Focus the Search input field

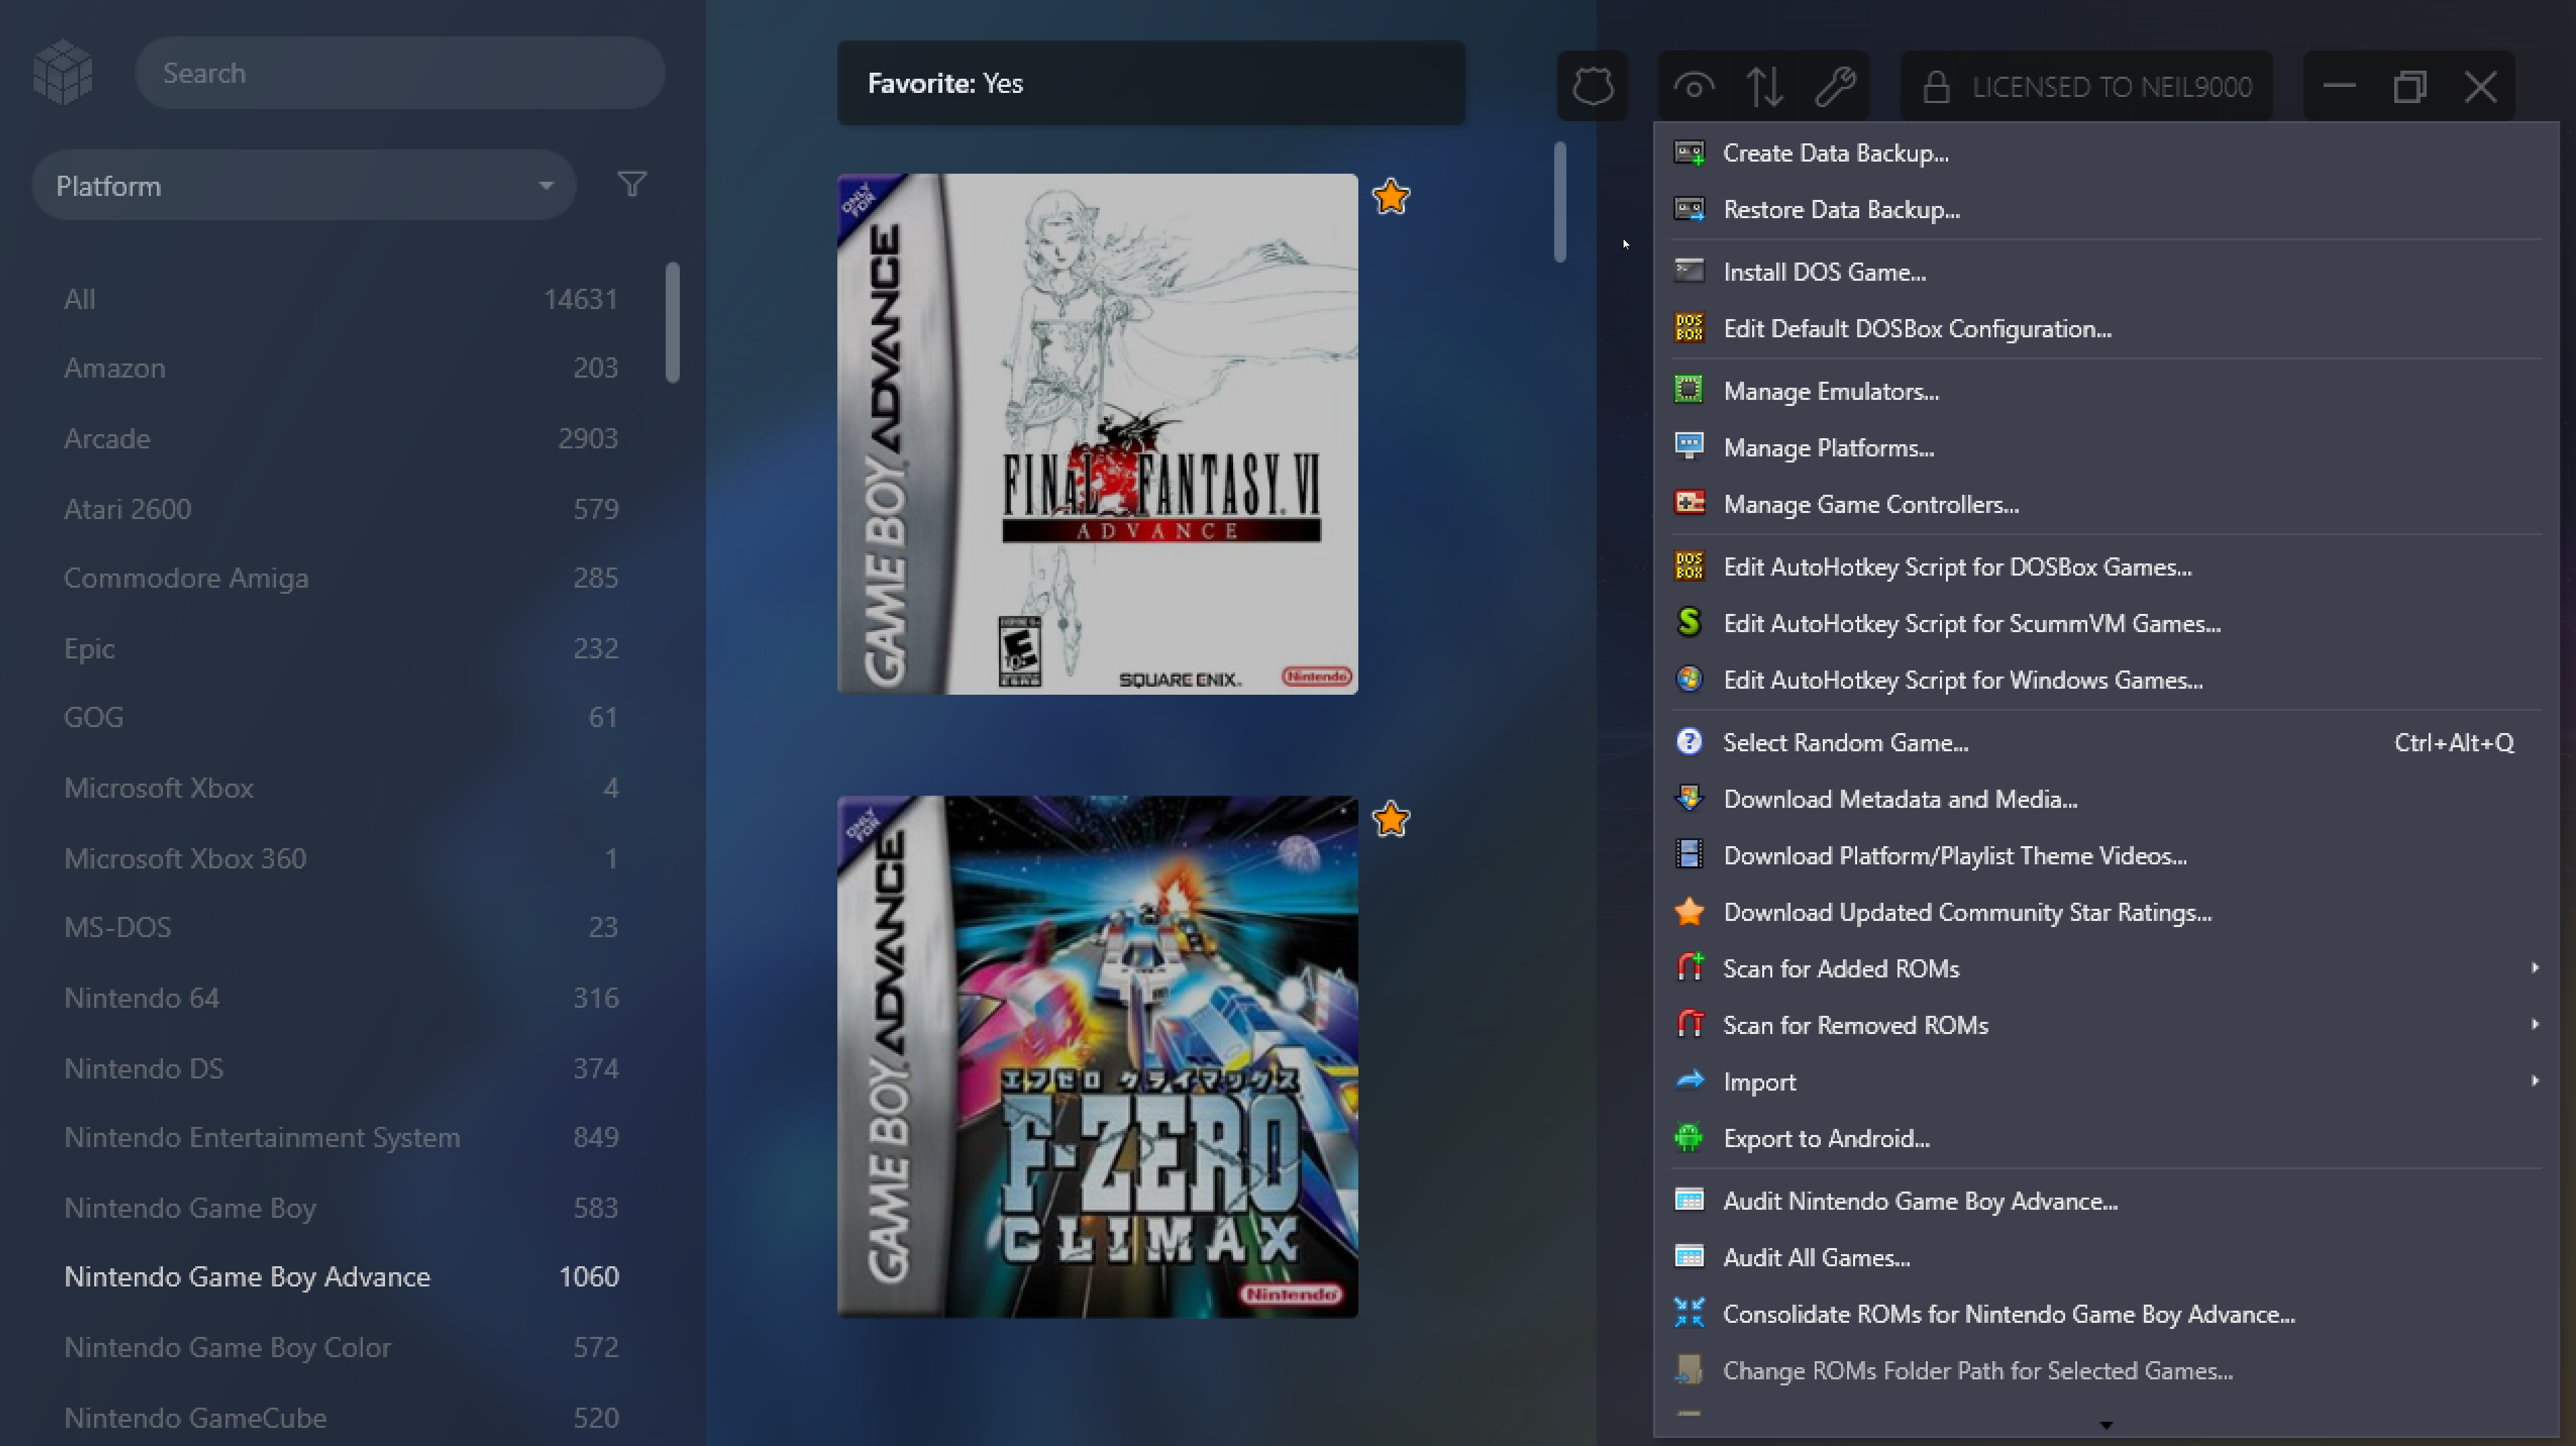[400, 73]
